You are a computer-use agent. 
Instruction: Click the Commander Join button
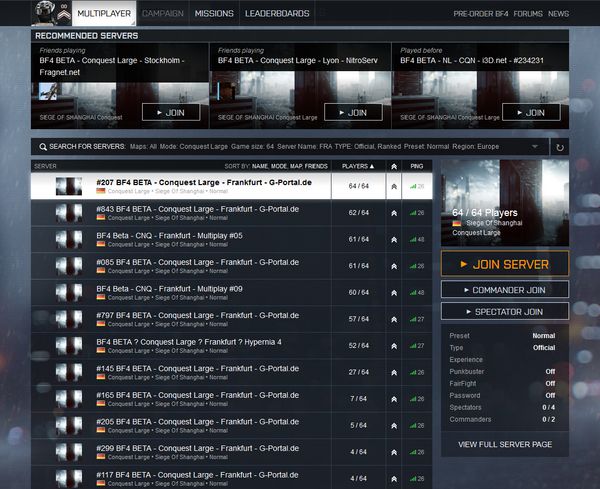coord(505,290)
